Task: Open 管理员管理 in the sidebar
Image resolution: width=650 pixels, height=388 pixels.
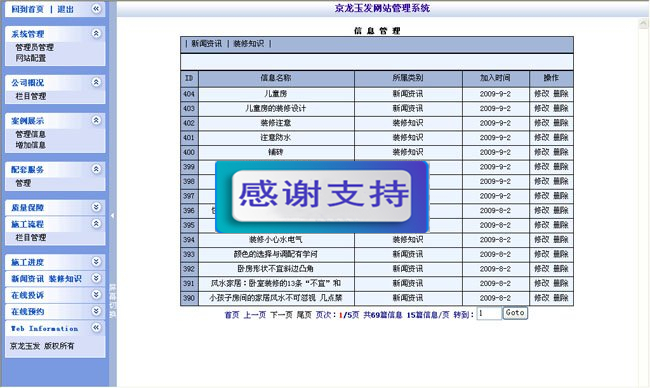Action: 35,47
